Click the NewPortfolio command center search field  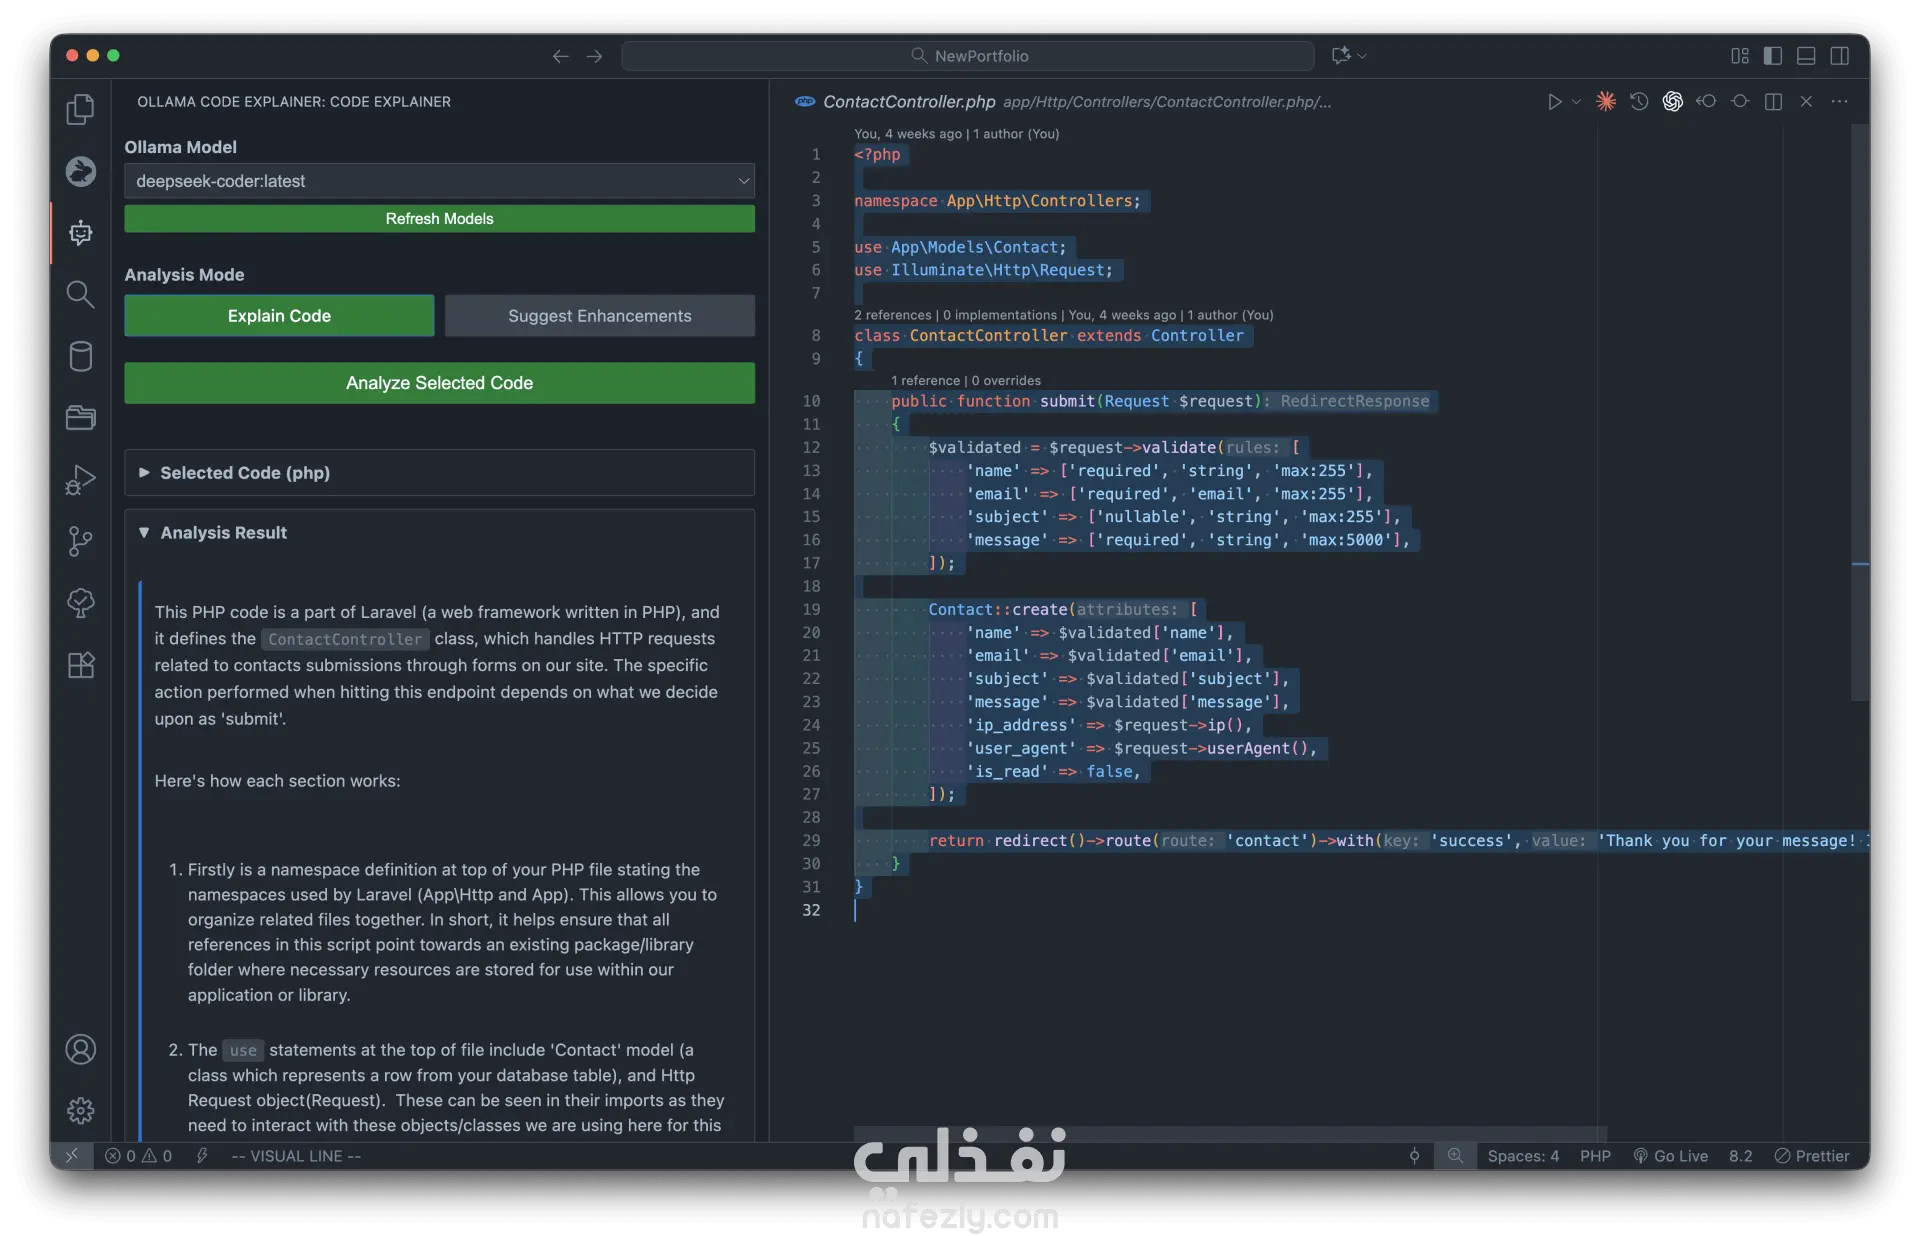(x=967, y=56)
